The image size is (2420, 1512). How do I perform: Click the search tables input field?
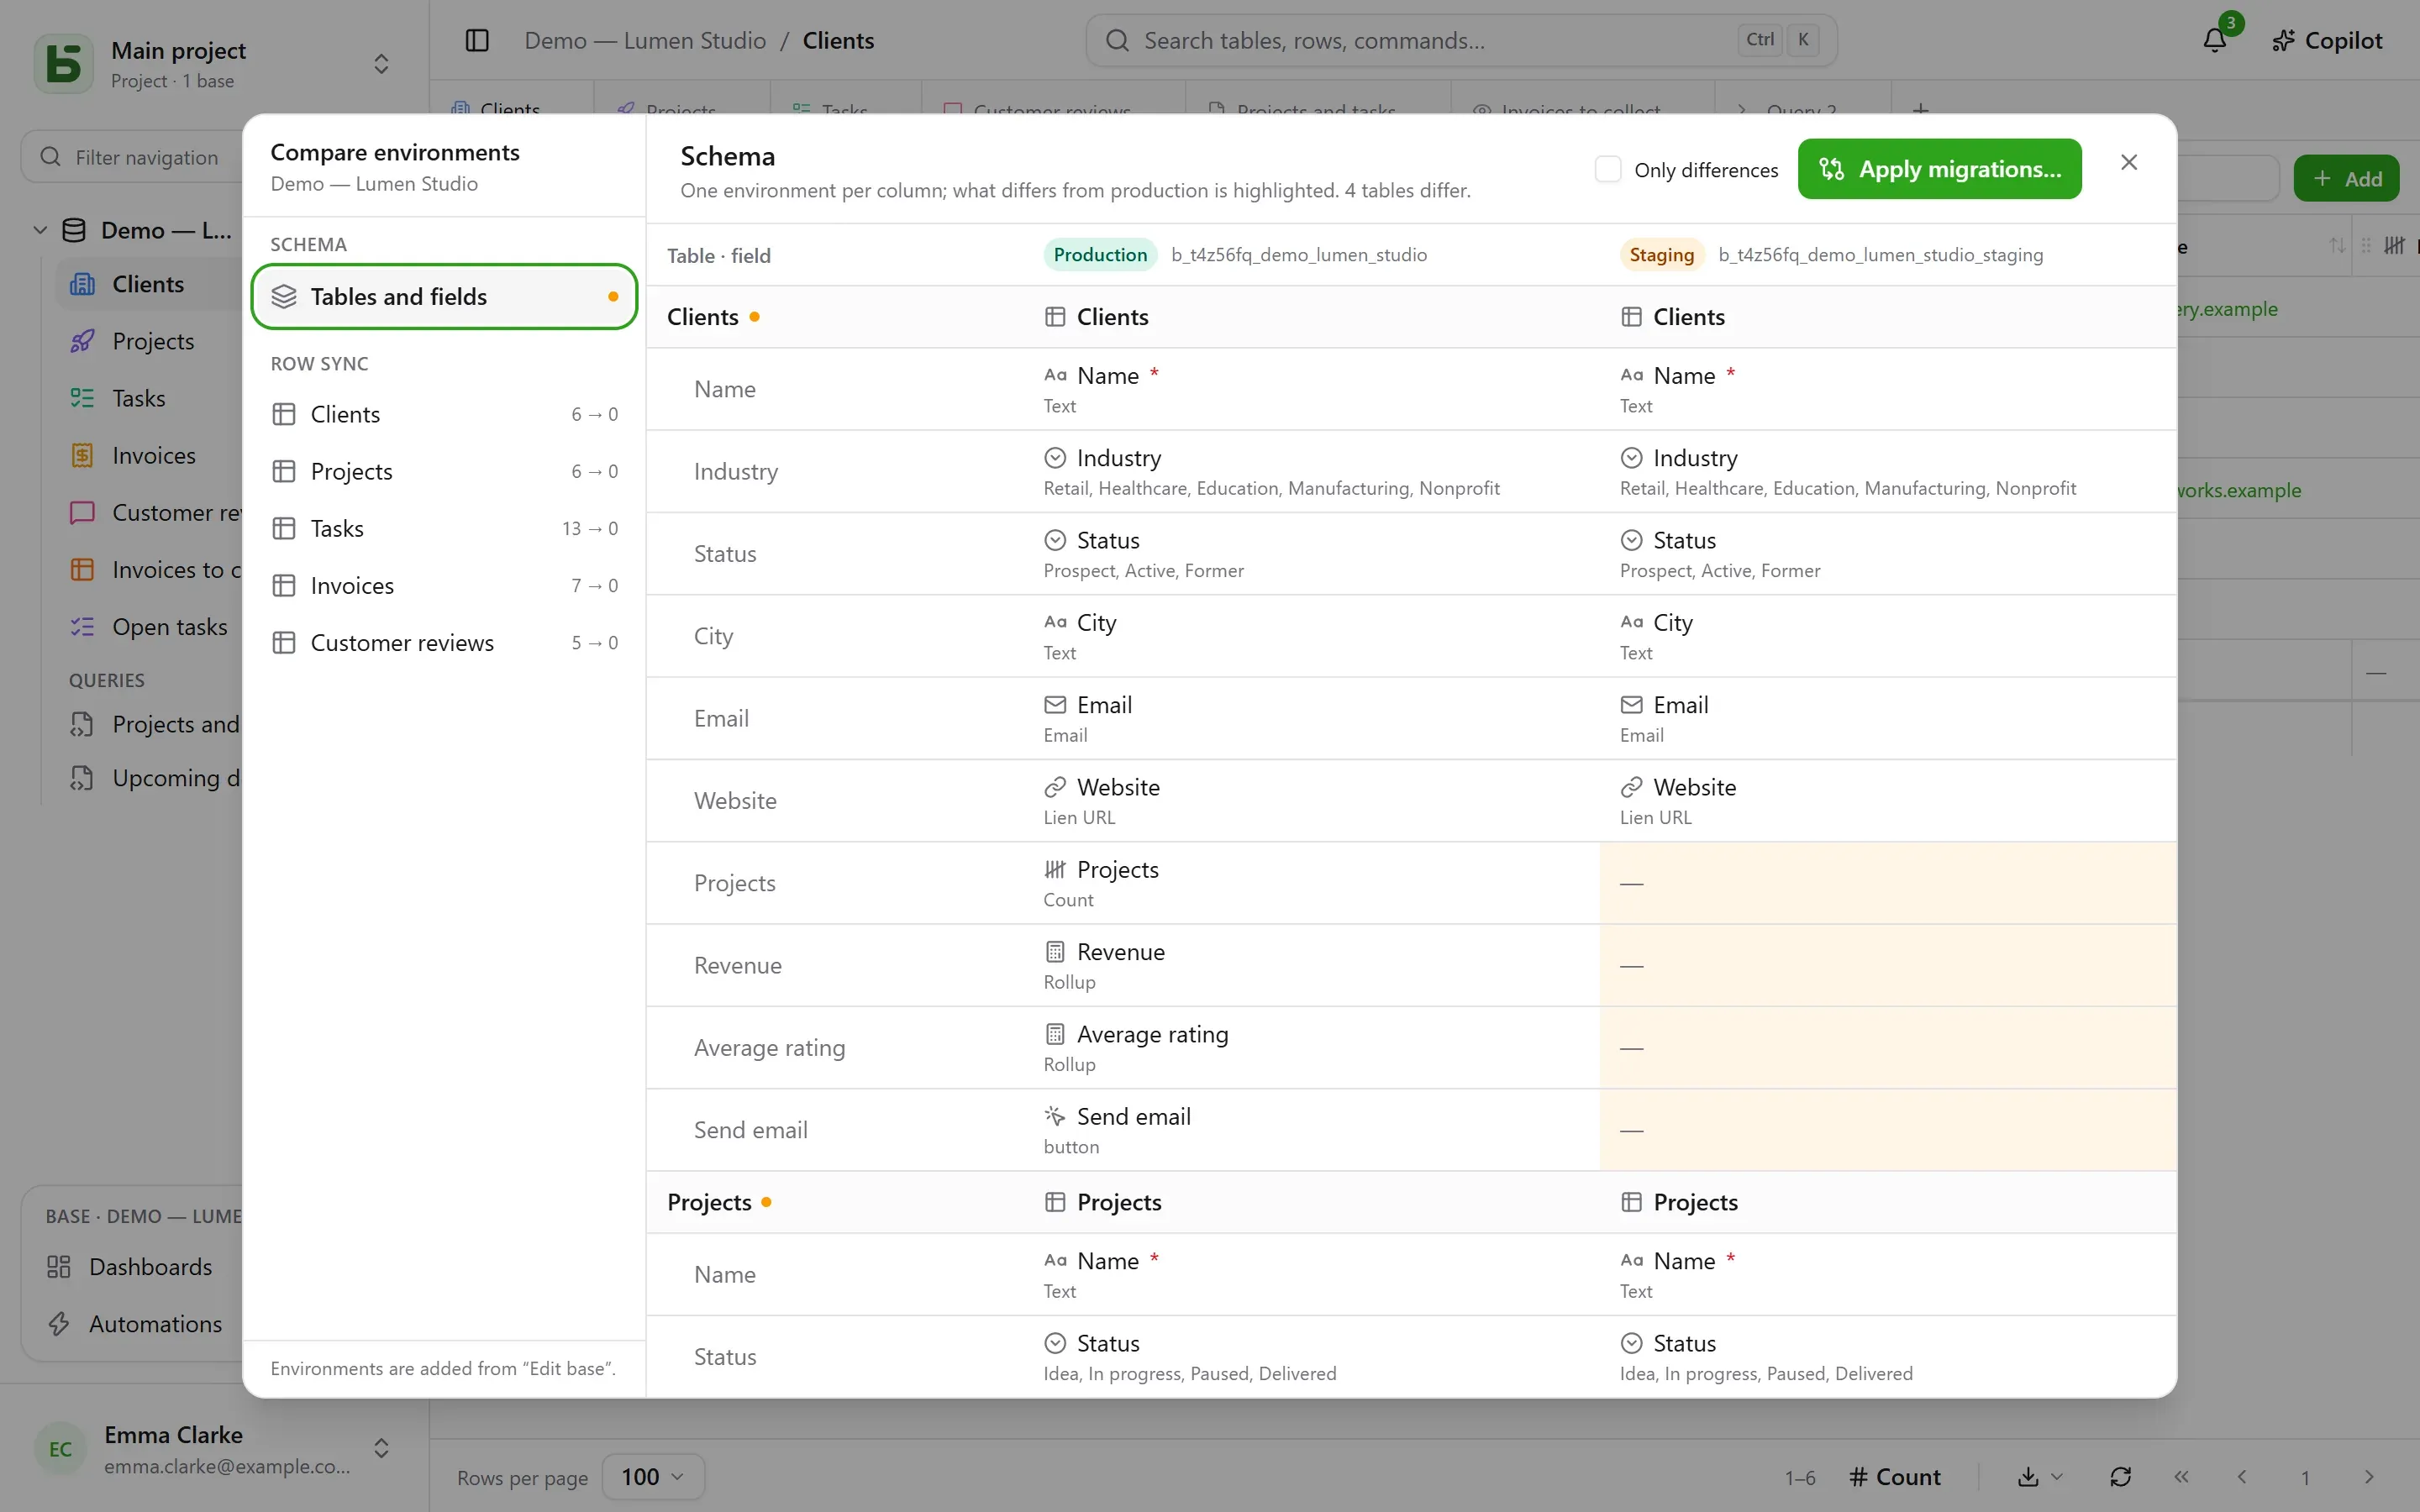[1461, 40]
